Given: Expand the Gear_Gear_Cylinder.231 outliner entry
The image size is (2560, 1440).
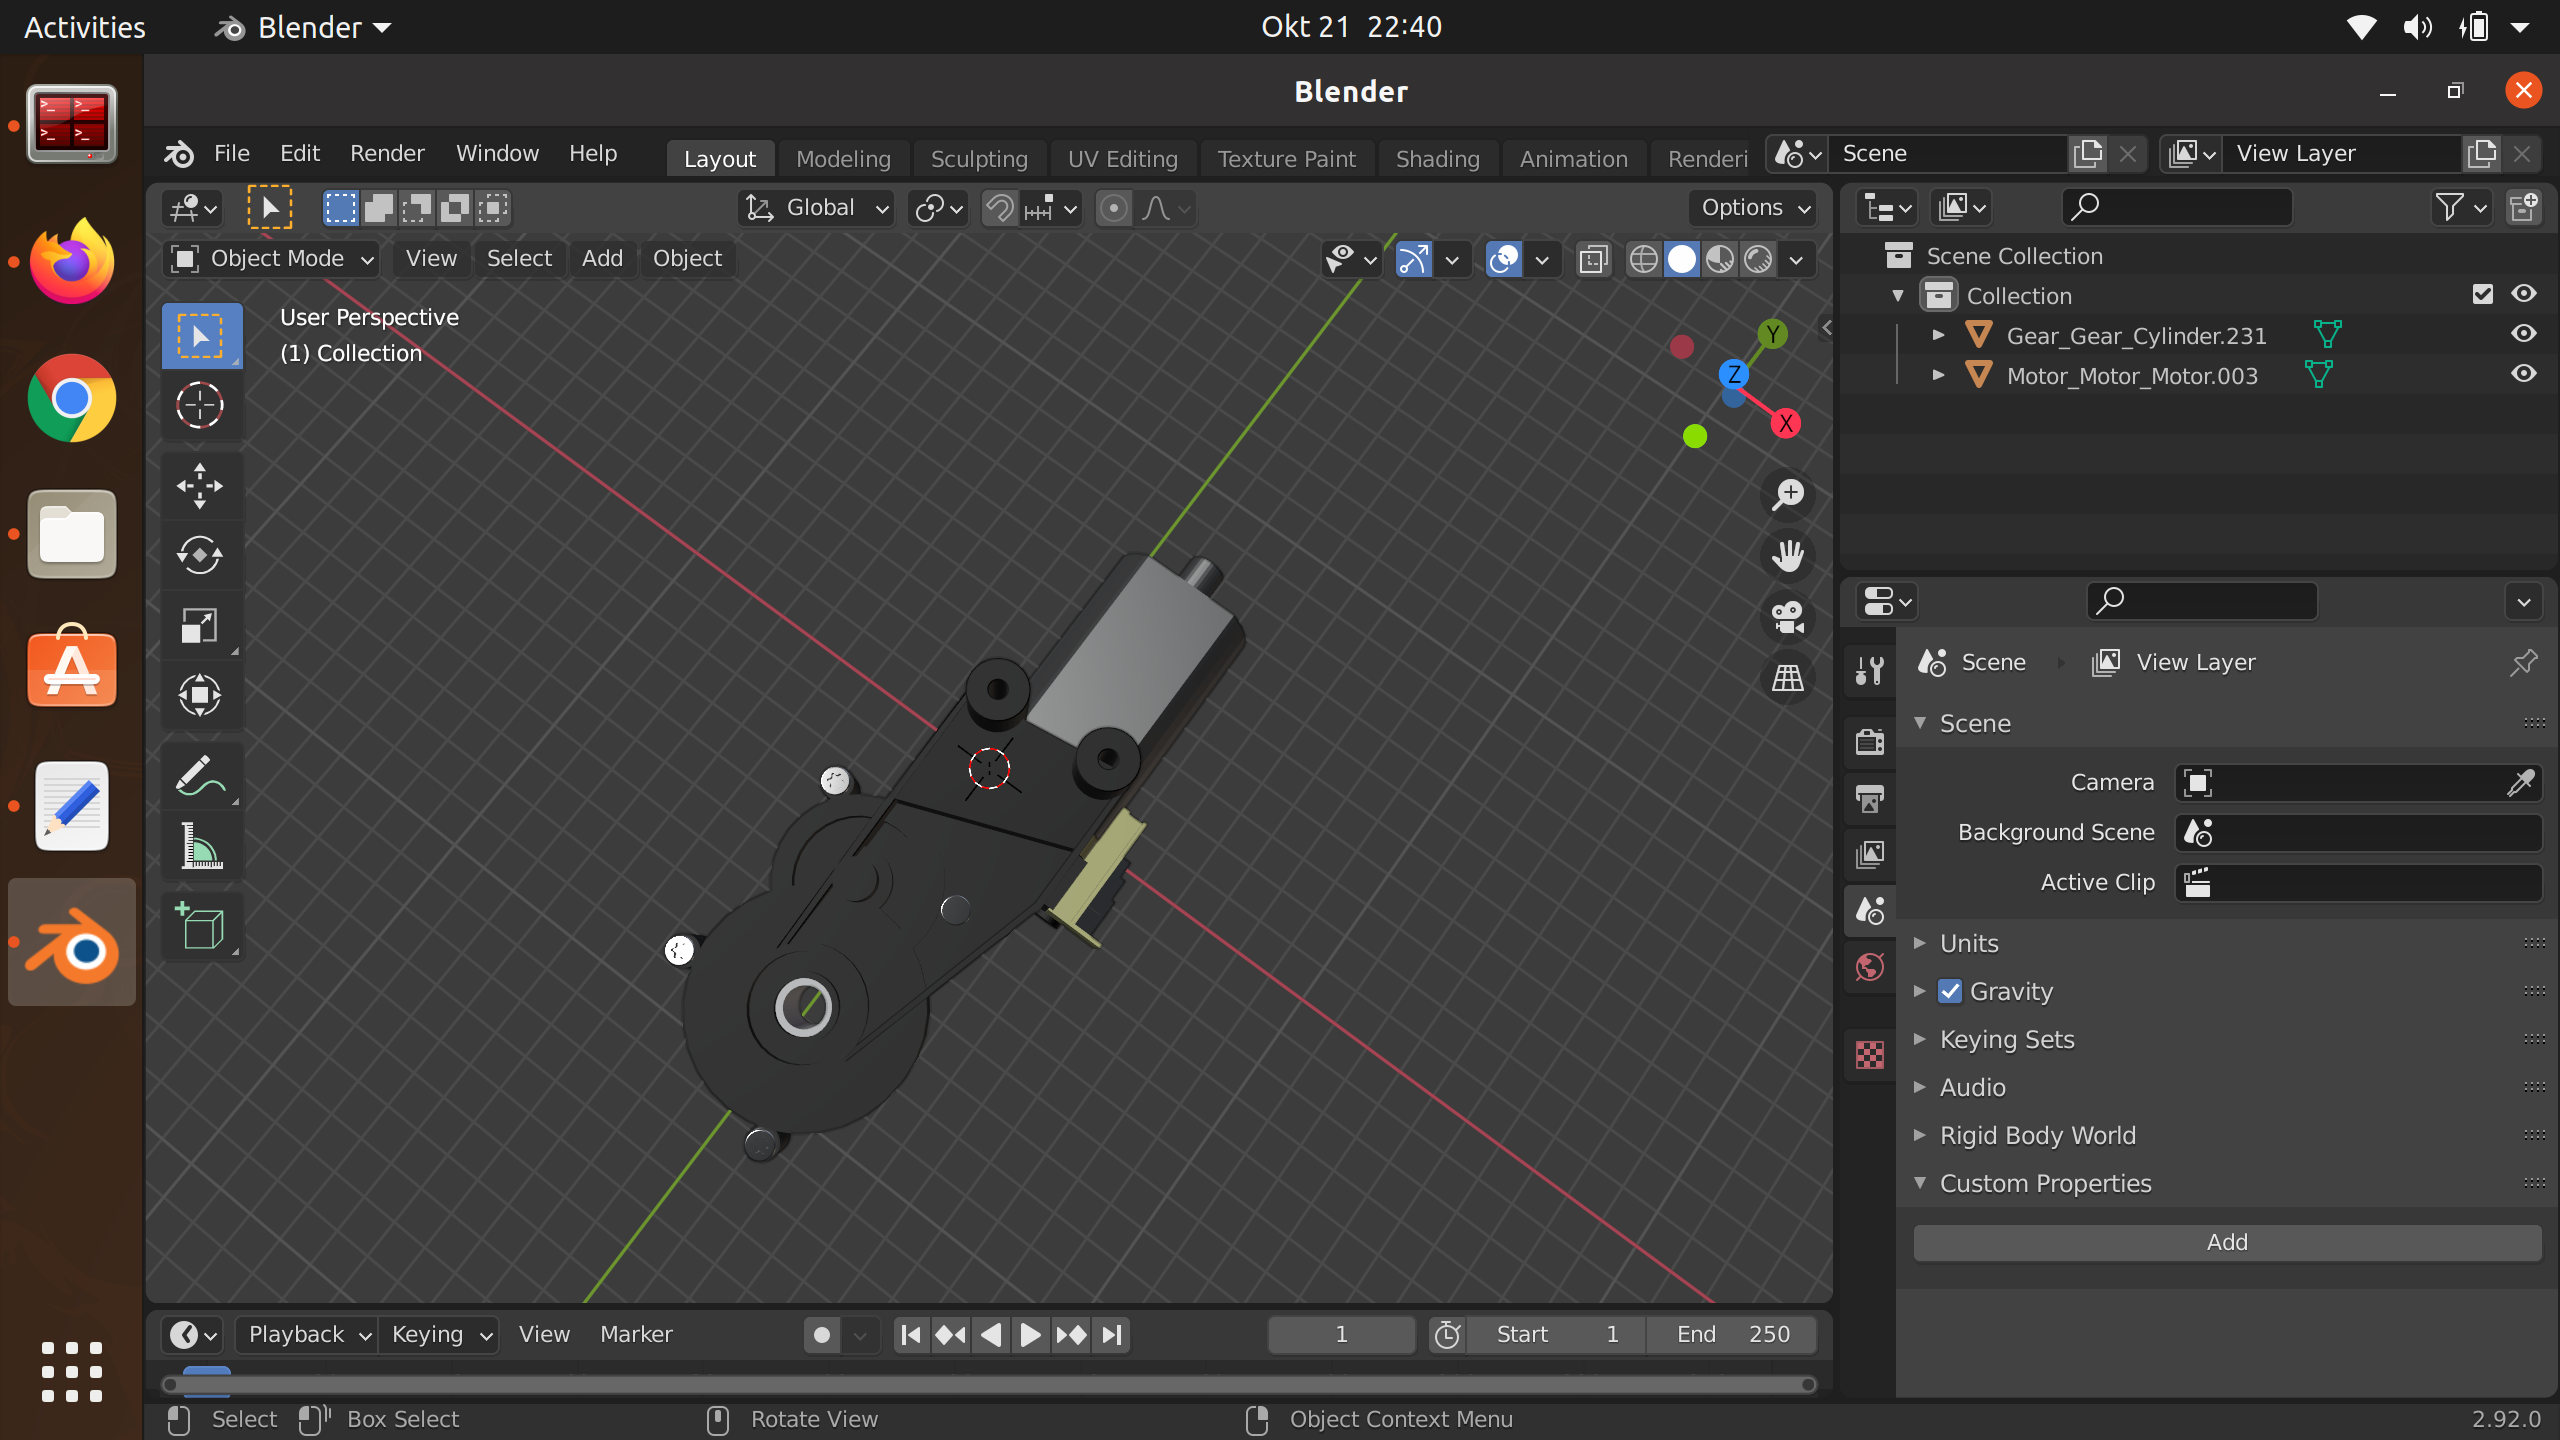Looking at the screenshot, I should click(1937, 335).
